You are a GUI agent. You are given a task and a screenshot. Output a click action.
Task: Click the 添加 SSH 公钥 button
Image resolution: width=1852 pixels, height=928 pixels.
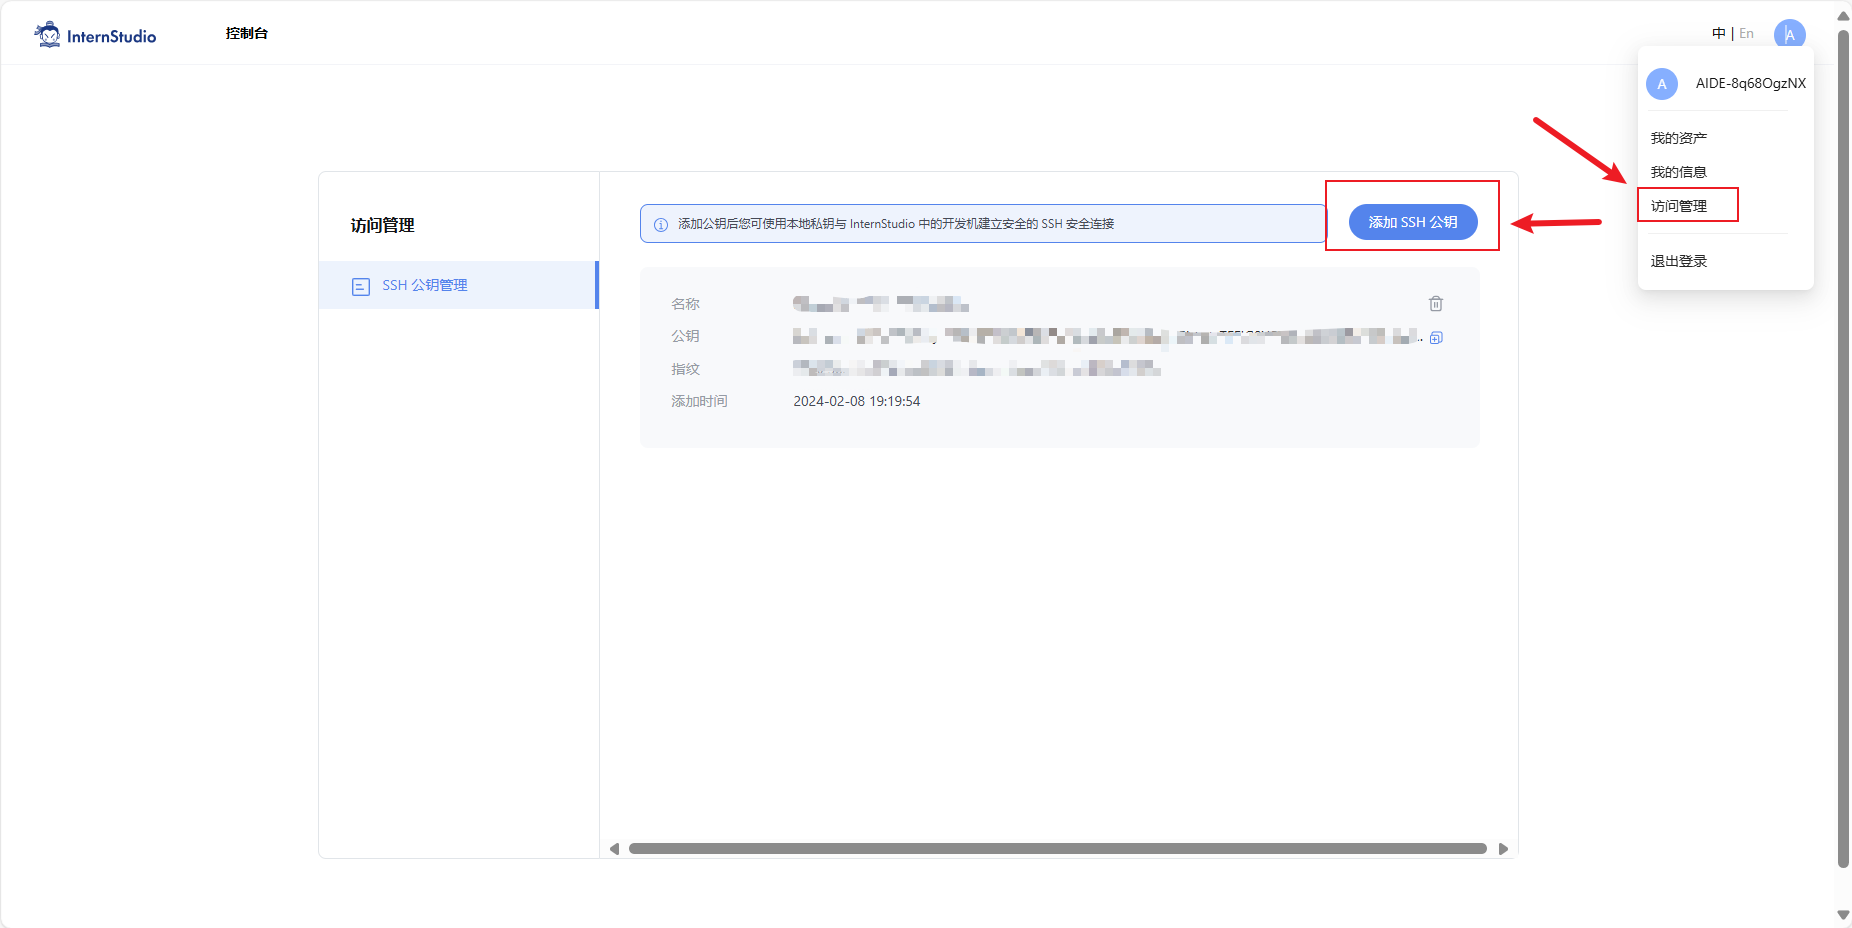1412,222
